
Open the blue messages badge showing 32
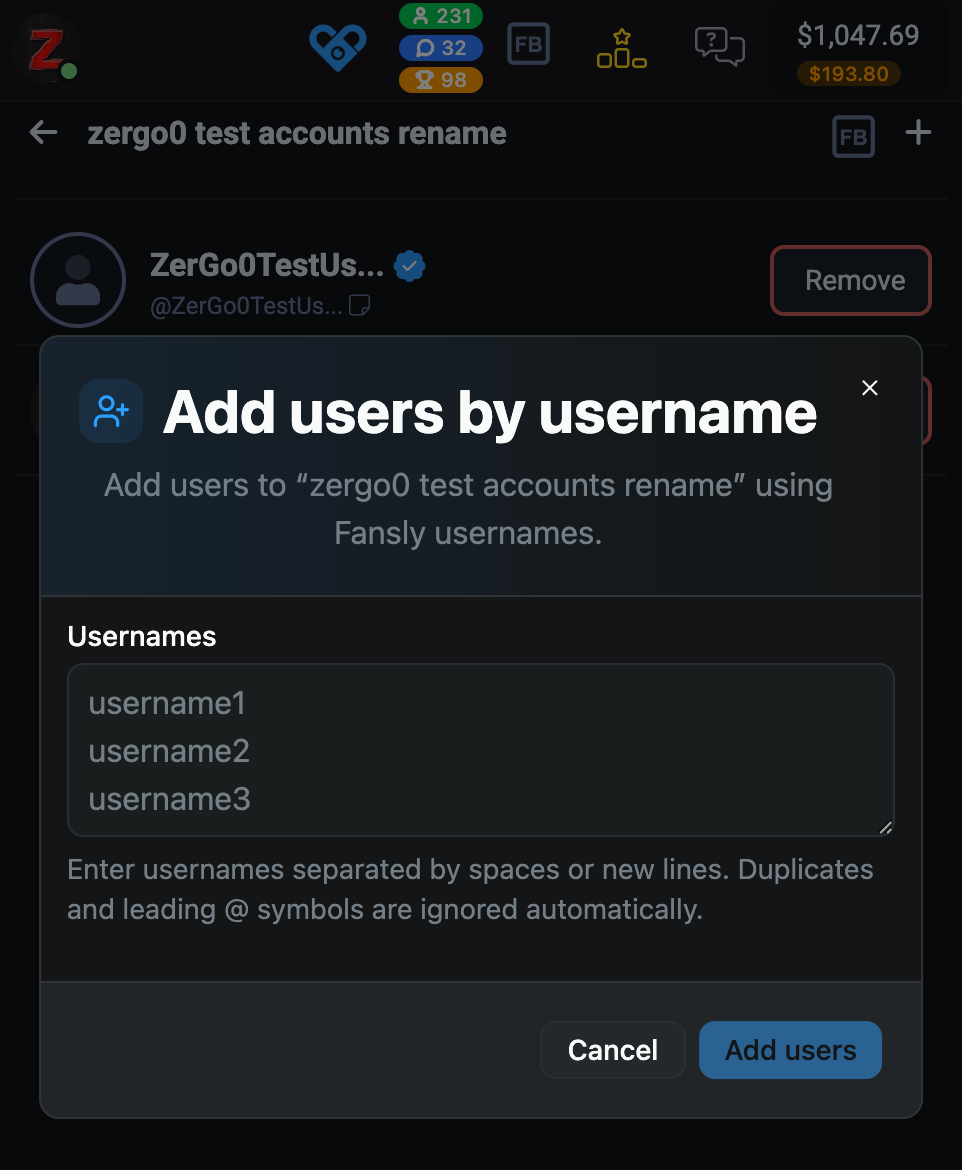[441, 45]
